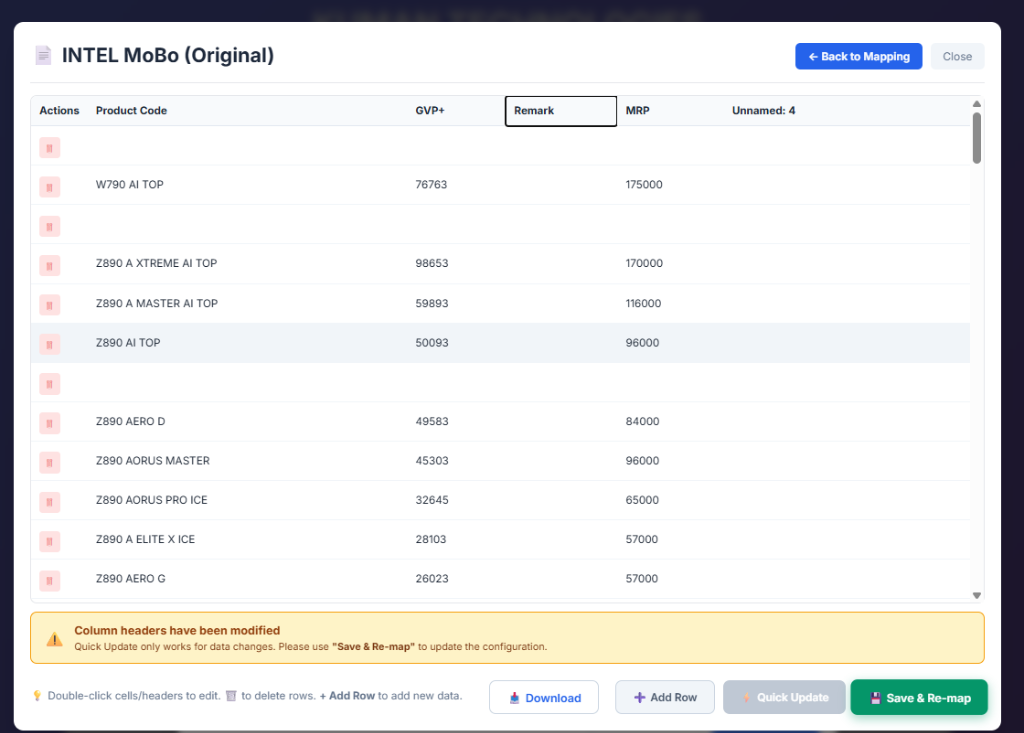Delete the Z890 A XTREME AI TOP row
1024x733 pixels.
coord(49,265)
